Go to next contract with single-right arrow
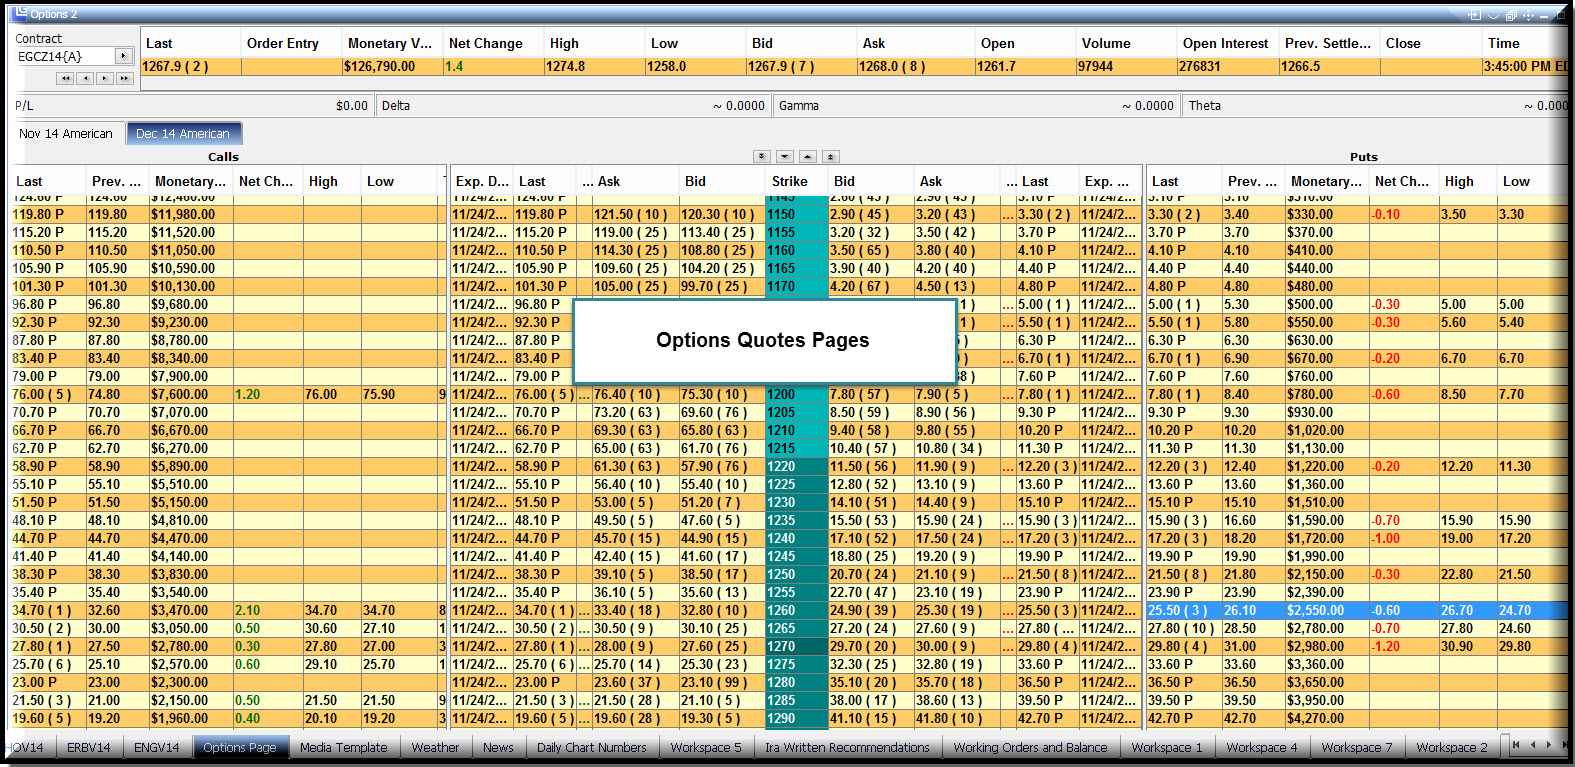This screenshot has height=767, width=1575. (105, 78)
